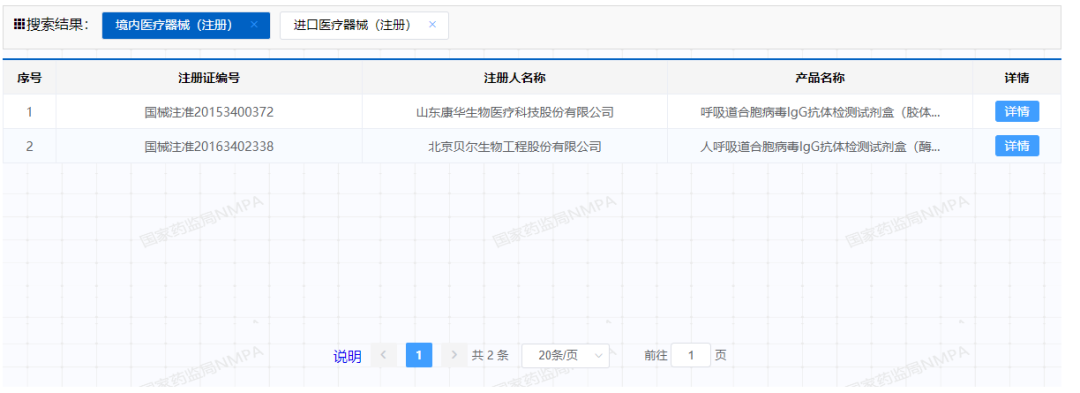Click registration number 国械注准20153400372

209,112
